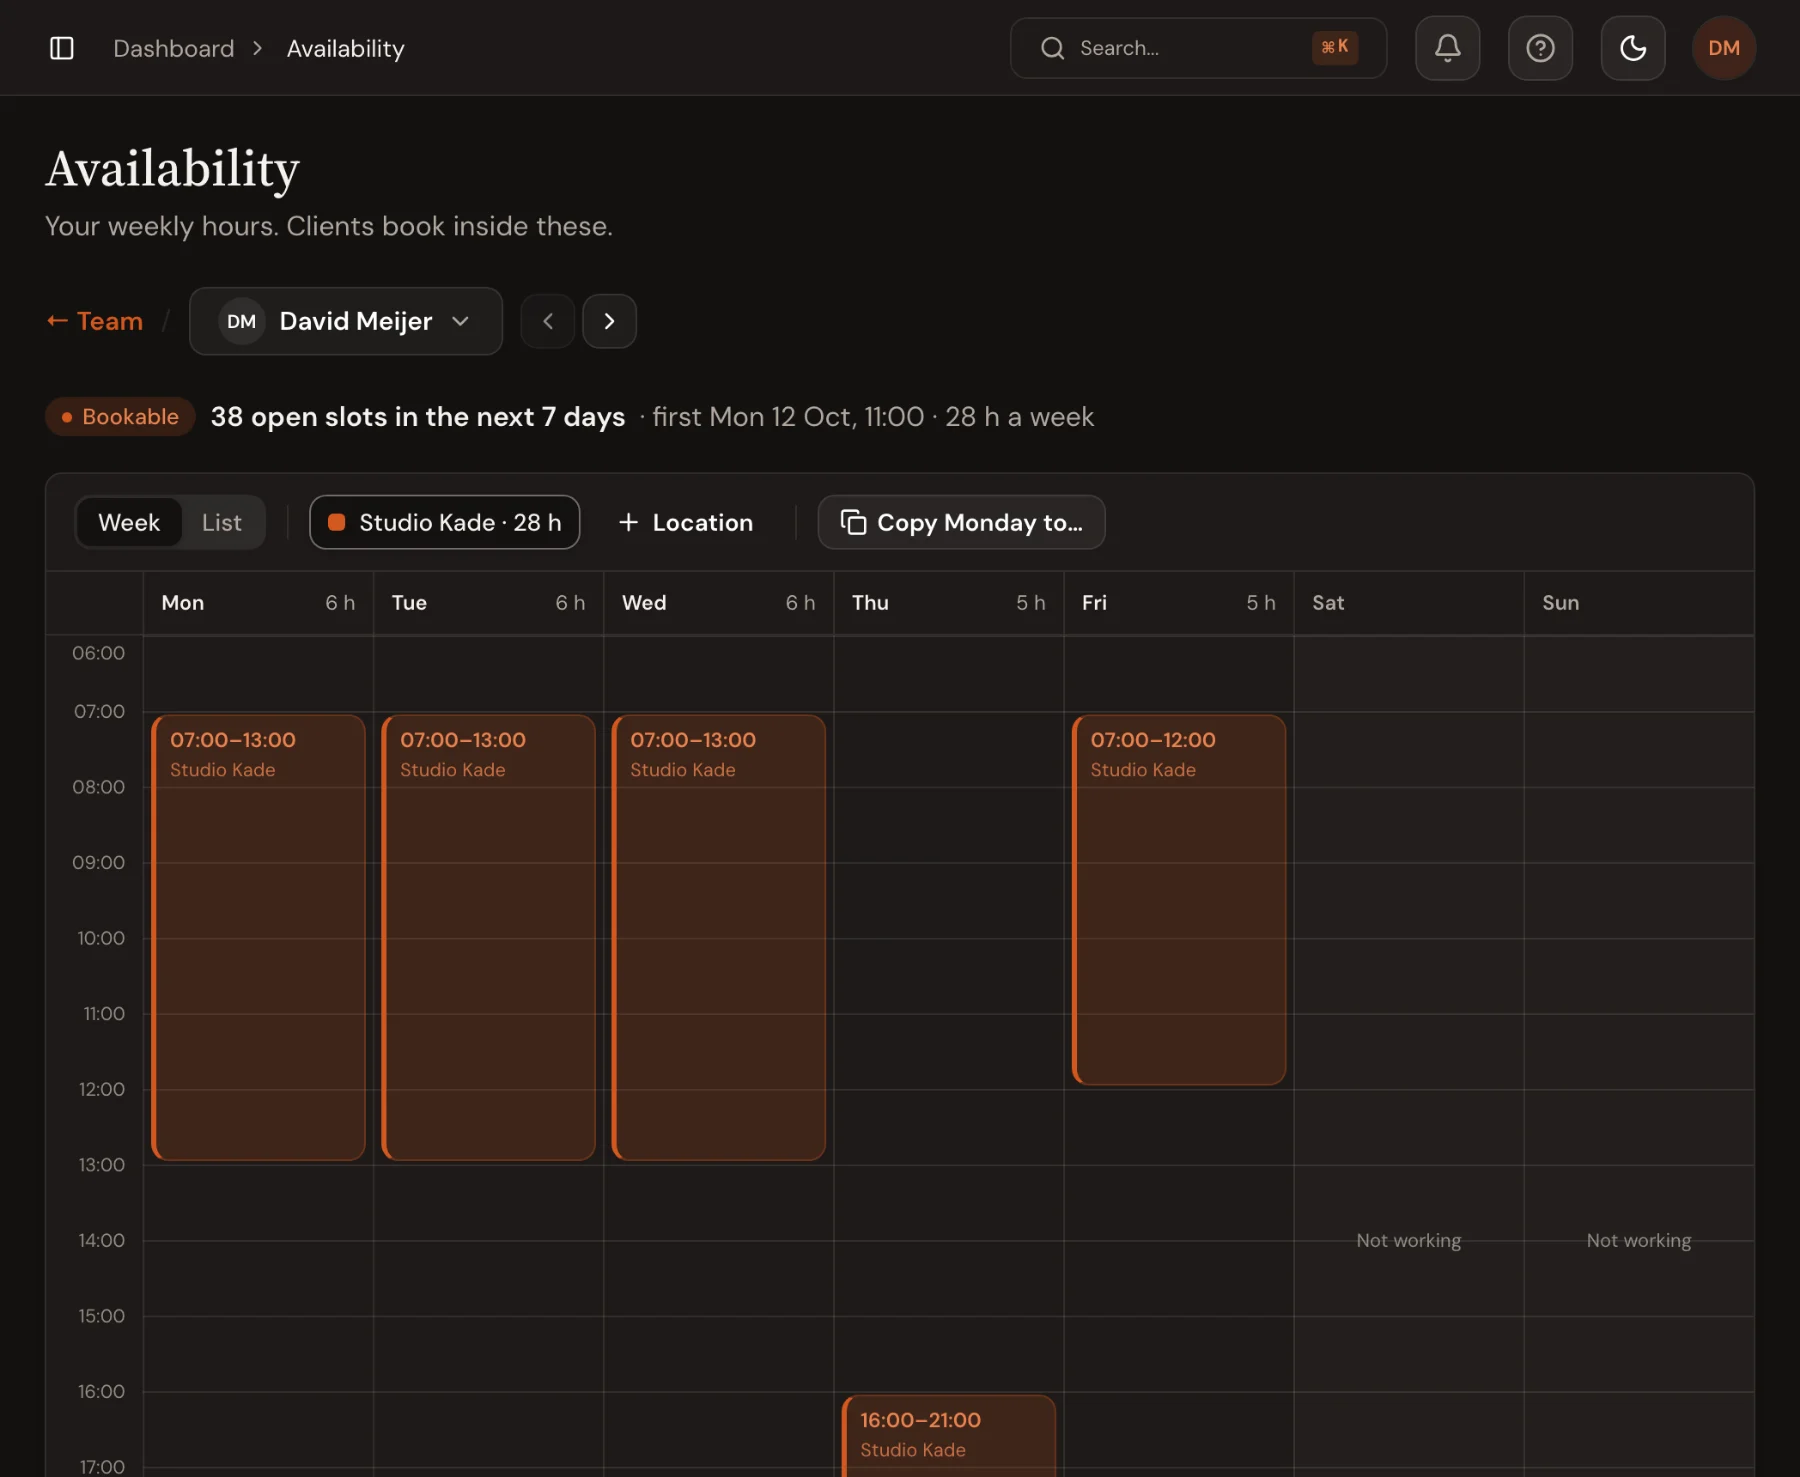Open Tuesday 07:00–13:00 availability block

(489, 938)
